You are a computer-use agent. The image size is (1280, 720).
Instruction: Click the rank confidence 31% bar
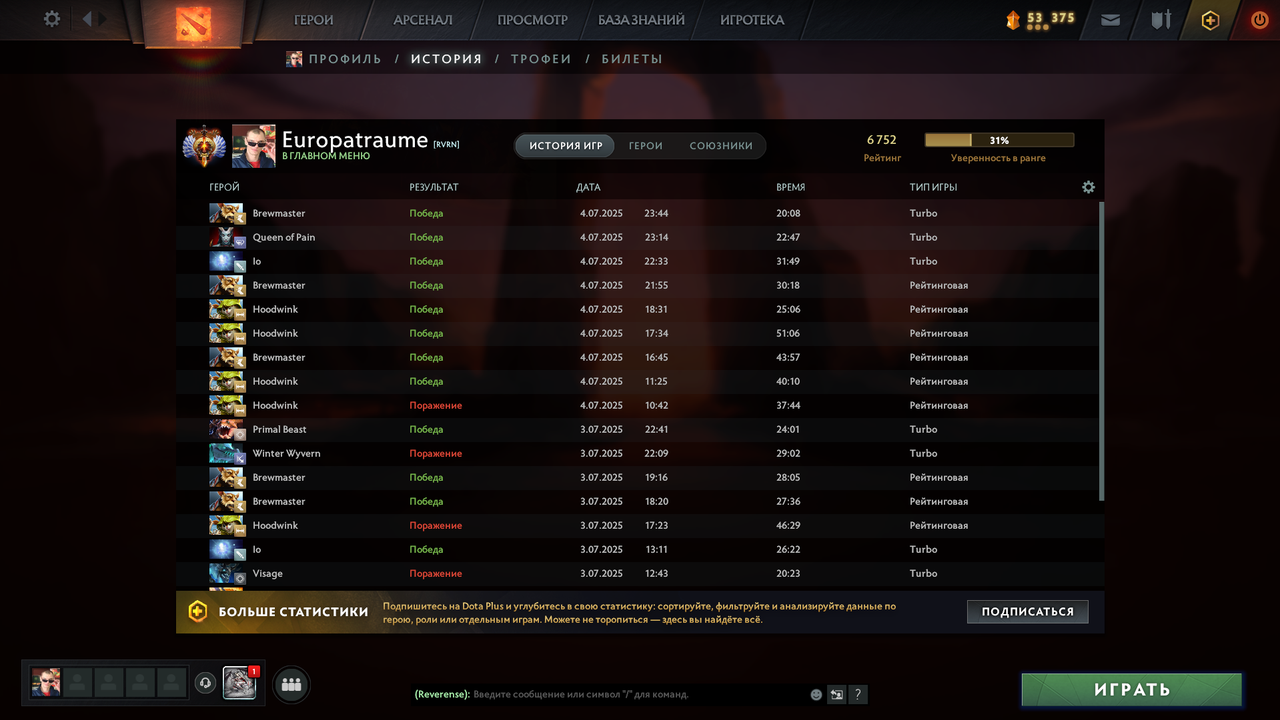pyautogui.click(x=999, y=141)
